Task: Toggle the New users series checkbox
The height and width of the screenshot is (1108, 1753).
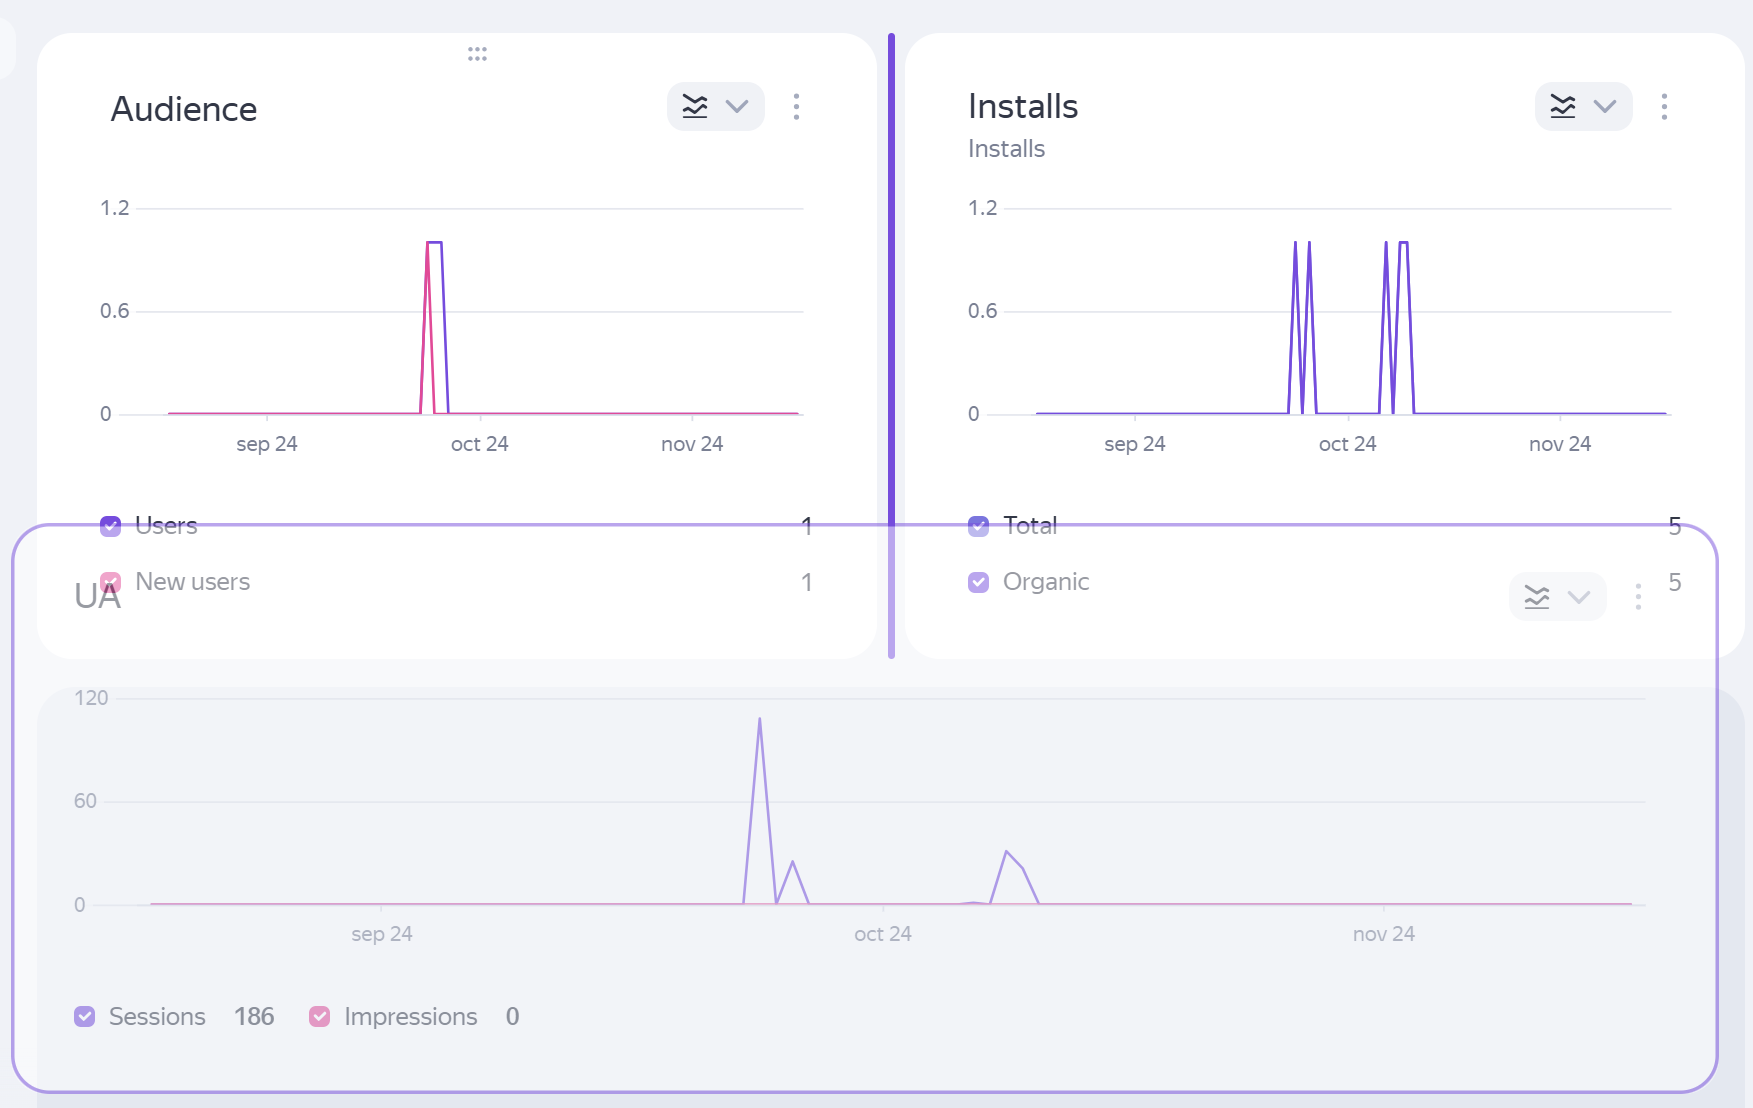Action: pyautogui.click(x=111, y=582)
